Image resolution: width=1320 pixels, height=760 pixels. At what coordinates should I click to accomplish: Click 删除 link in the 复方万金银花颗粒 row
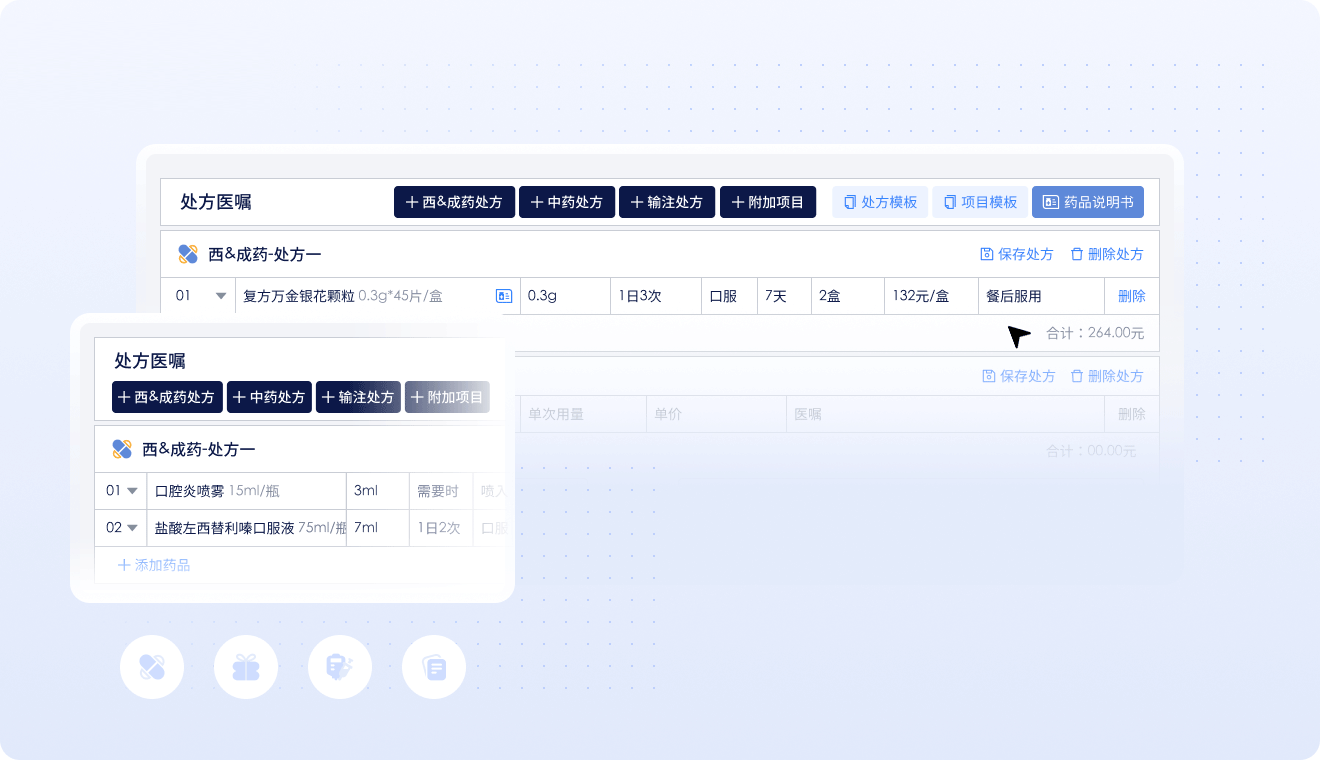(x=1131, y=296)
